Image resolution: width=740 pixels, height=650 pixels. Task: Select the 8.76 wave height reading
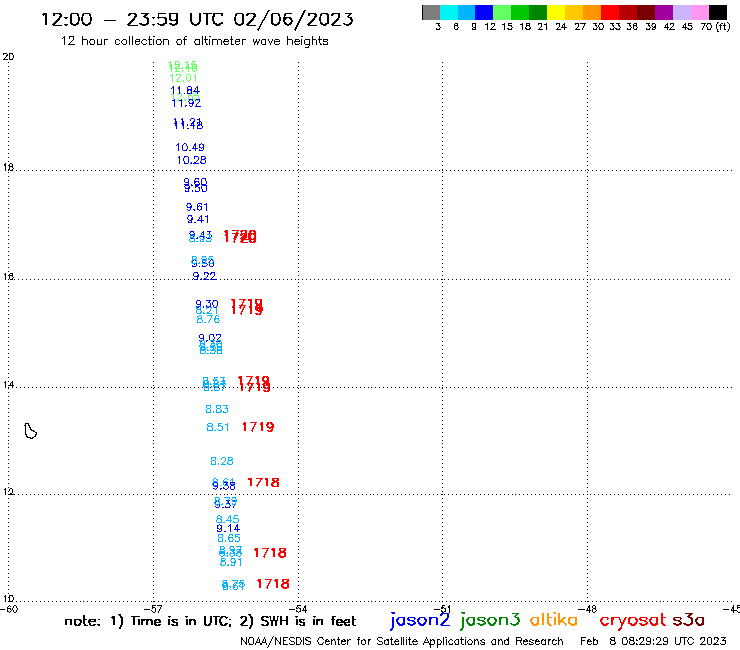coord(208,320)
